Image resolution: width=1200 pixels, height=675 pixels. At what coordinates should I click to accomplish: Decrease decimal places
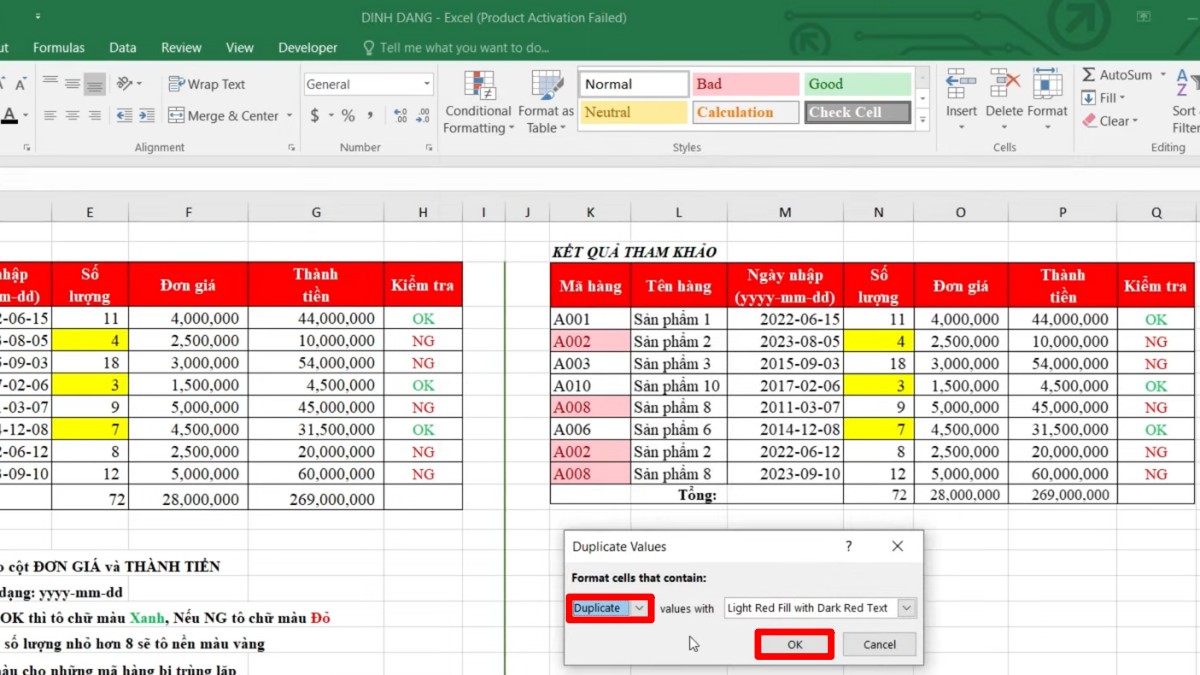click(424, 116)
